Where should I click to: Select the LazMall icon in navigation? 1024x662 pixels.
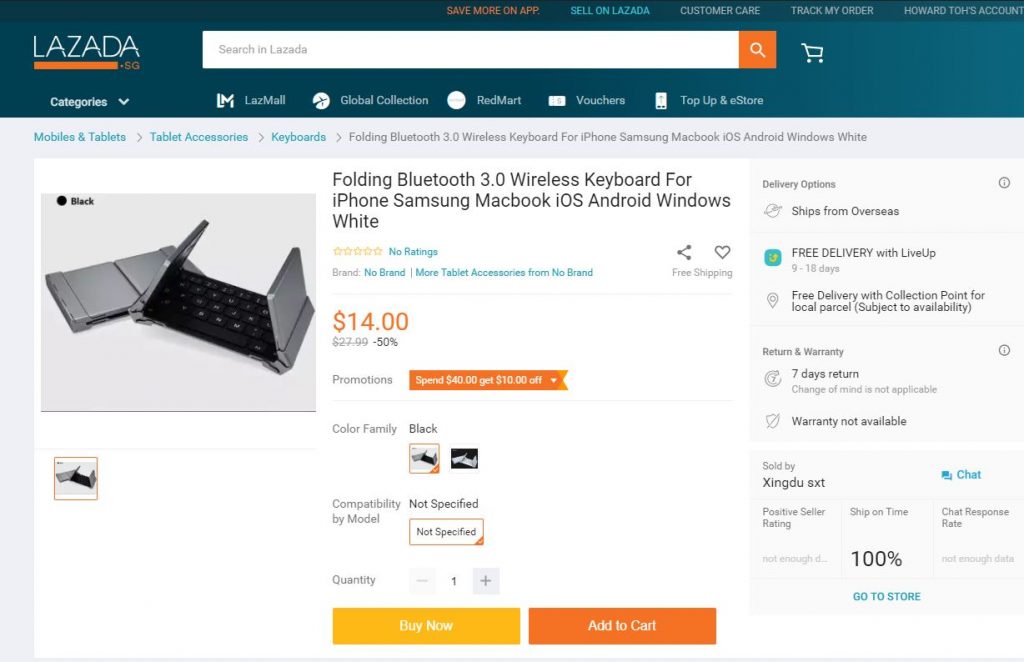(x=225, y=100)
